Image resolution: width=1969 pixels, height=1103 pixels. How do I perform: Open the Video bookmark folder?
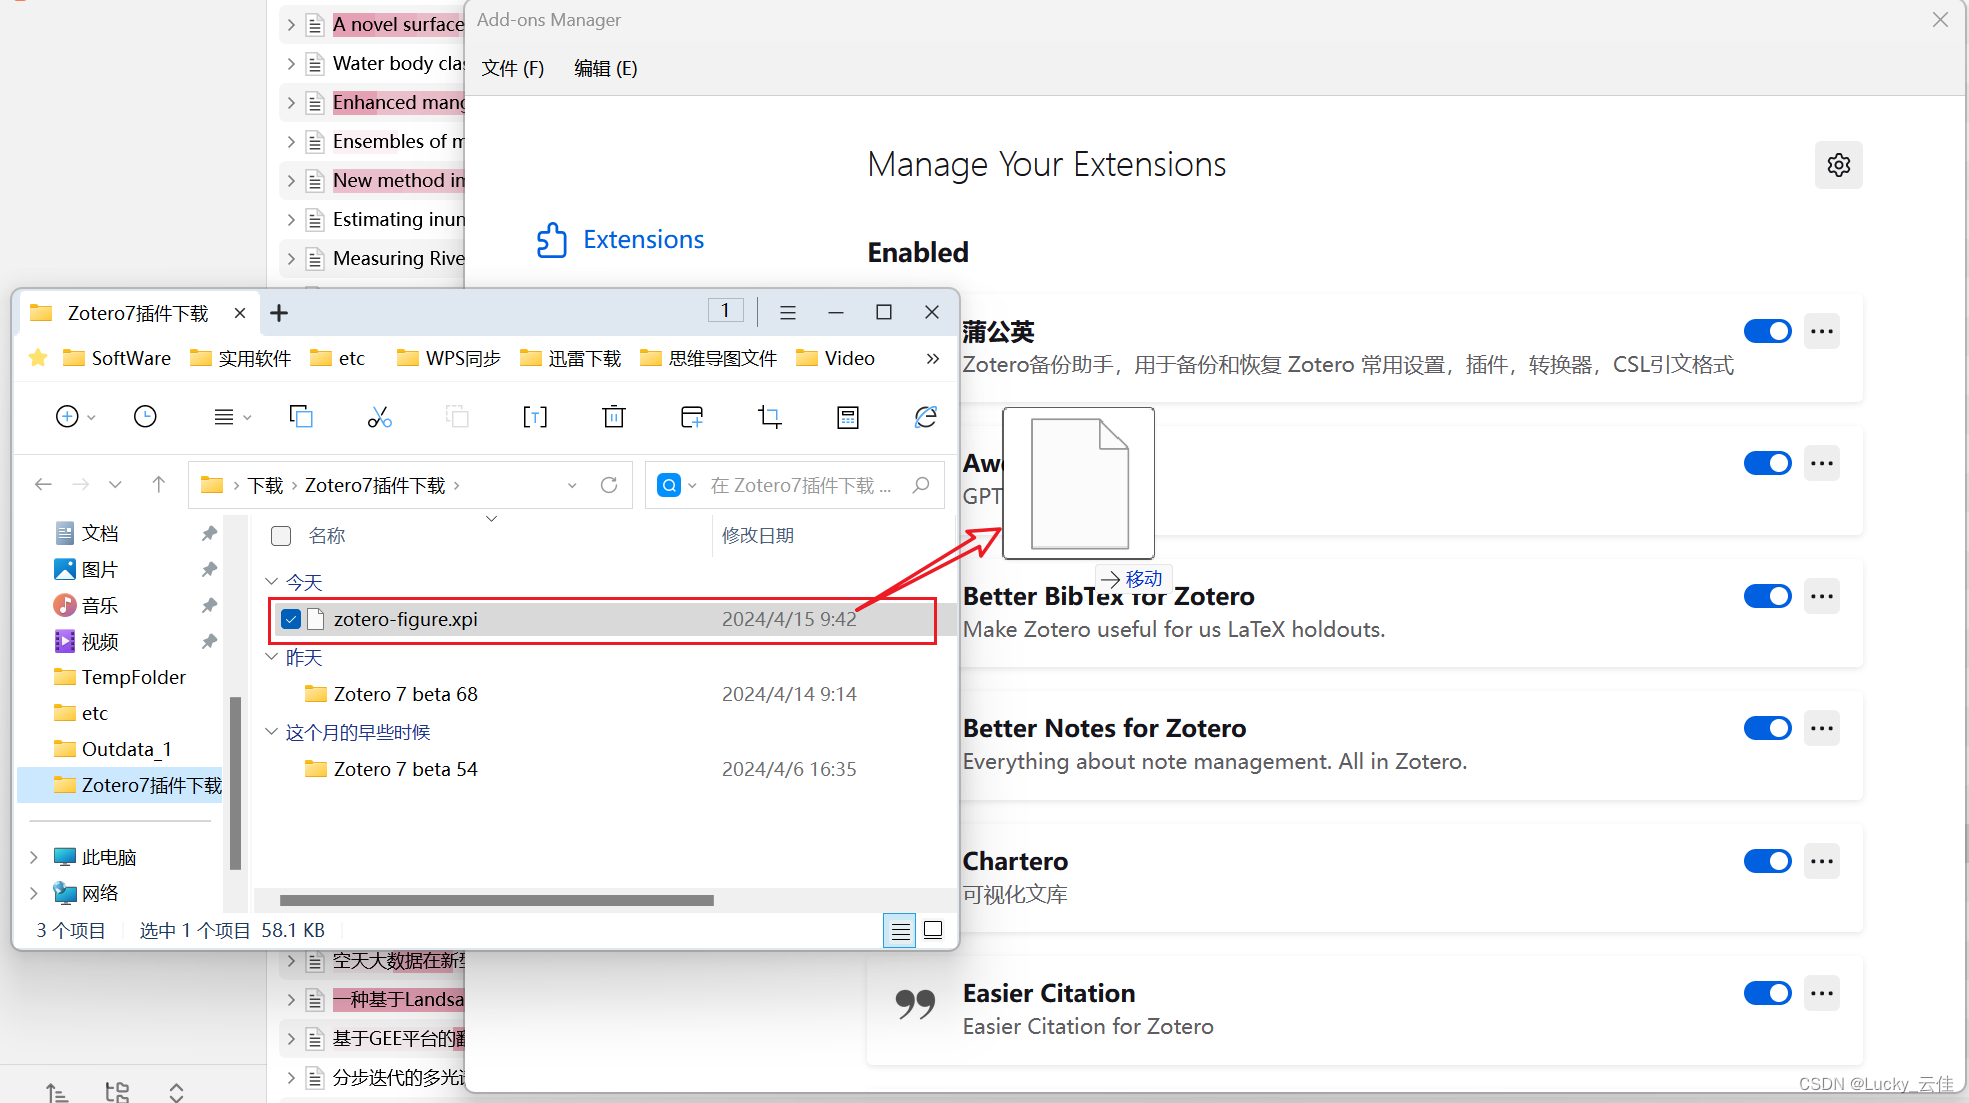point(835,359)
